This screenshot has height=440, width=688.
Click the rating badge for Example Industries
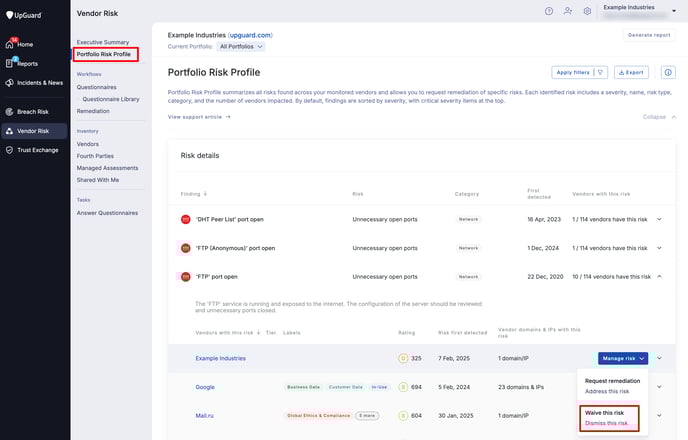[403, 358]
